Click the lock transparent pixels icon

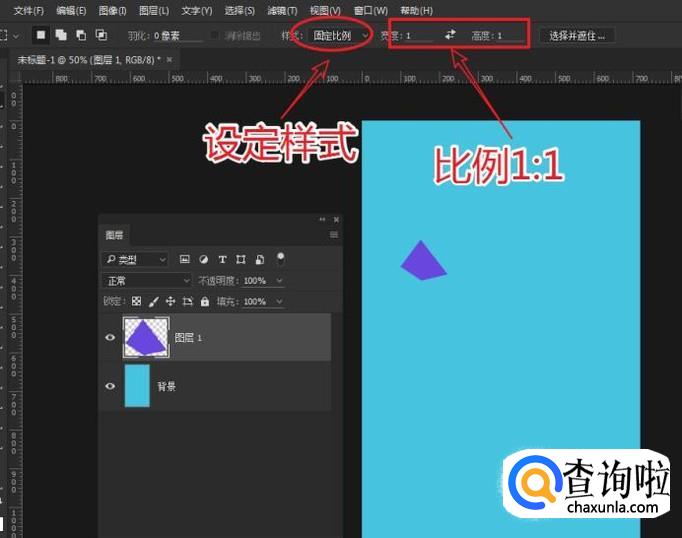click(x=137, y=301)
